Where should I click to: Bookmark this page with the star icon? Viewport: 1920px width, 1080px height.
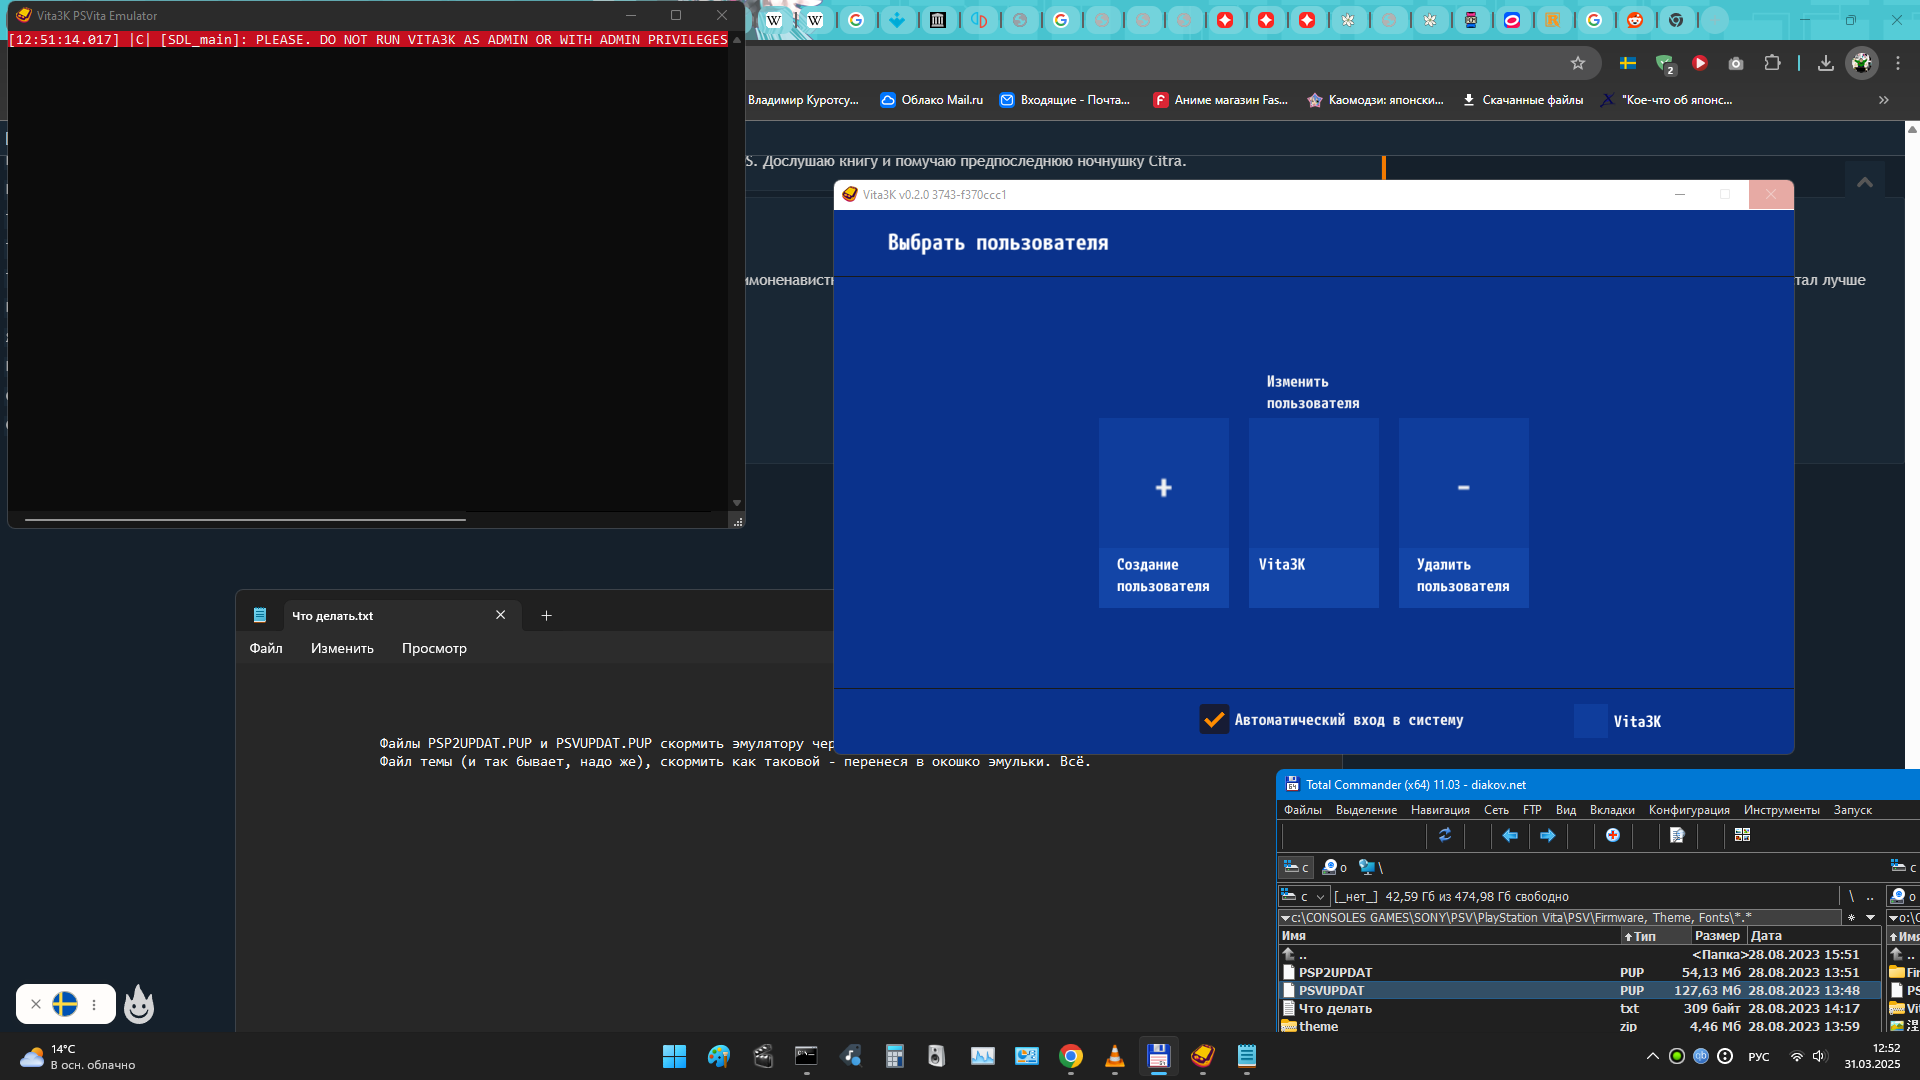coord(1578,63)
